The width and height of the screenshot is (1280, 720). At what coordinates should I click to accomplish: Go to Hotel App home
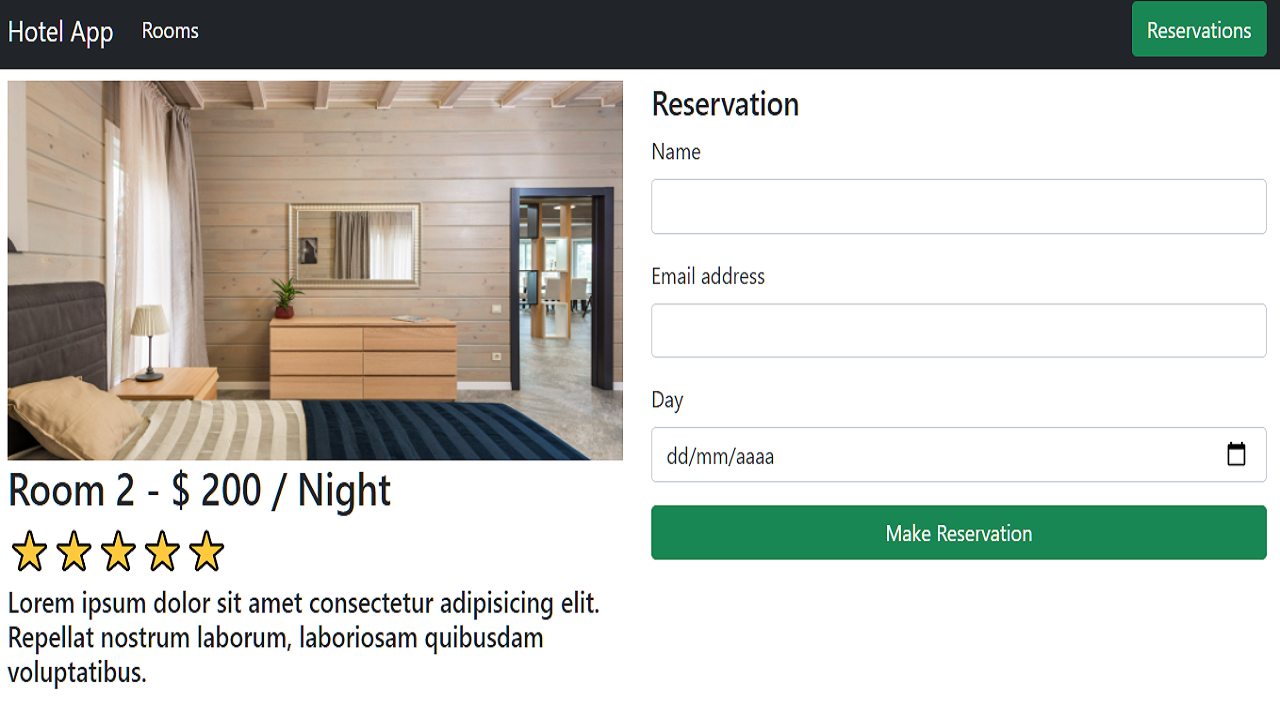[x=61, y=32]
